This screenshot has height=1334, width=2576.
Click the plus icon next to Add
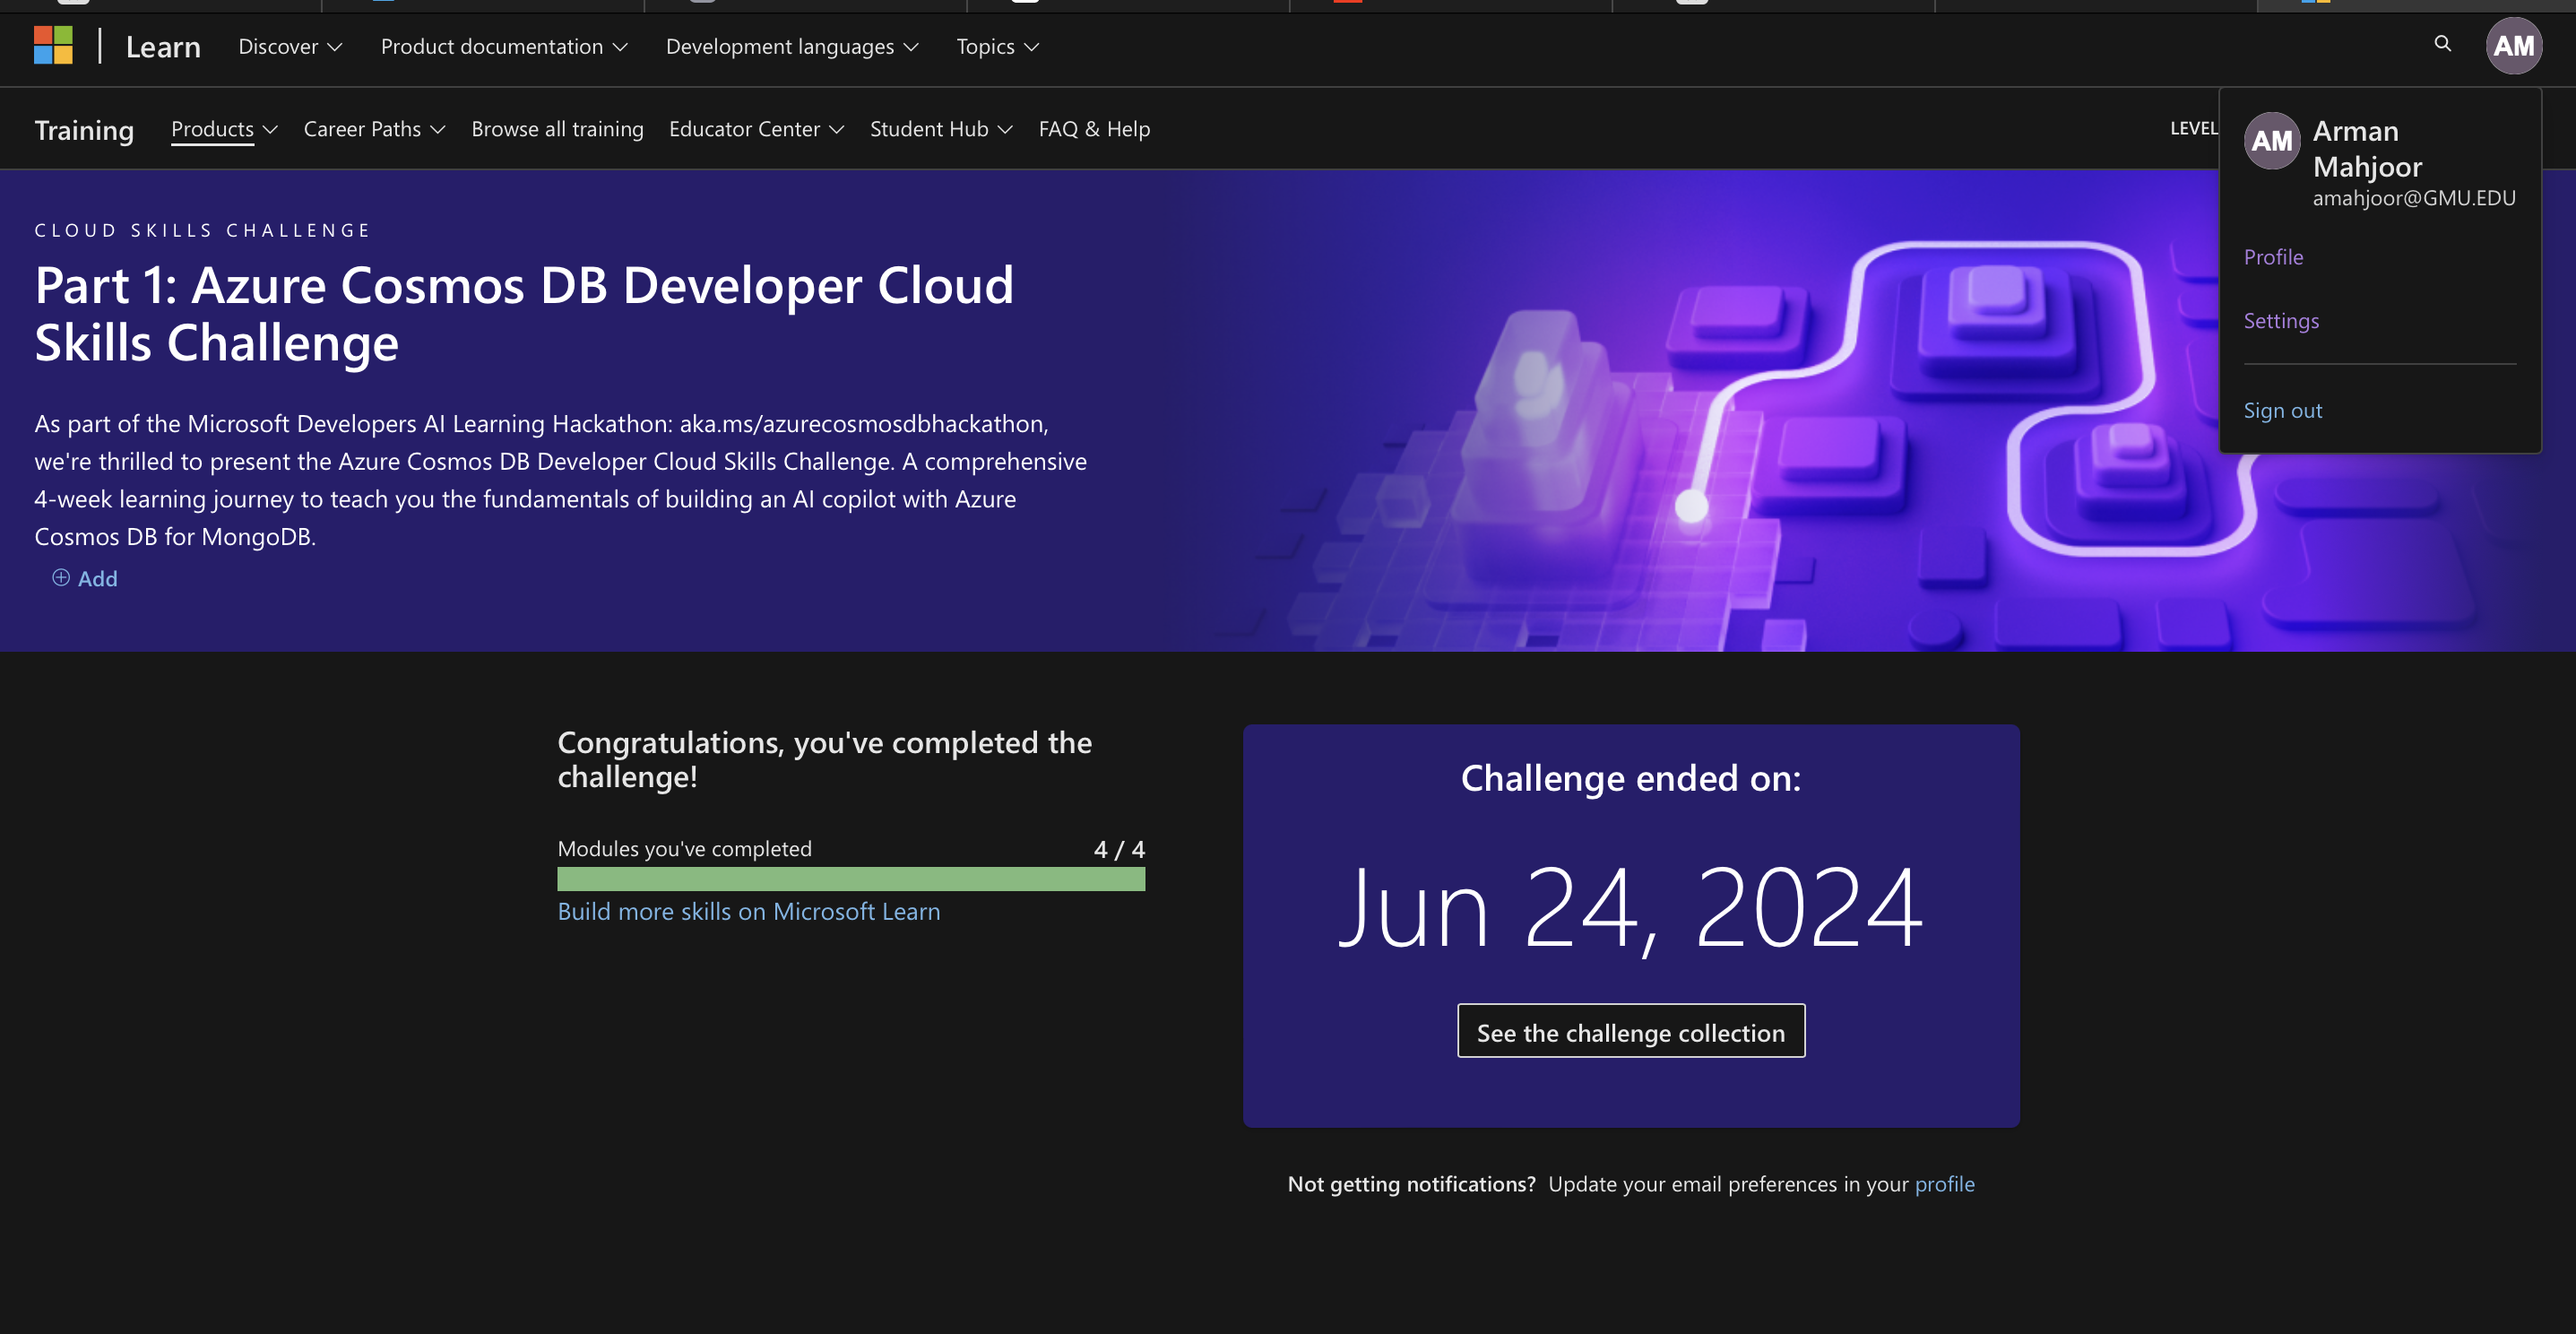coord(61,578)
